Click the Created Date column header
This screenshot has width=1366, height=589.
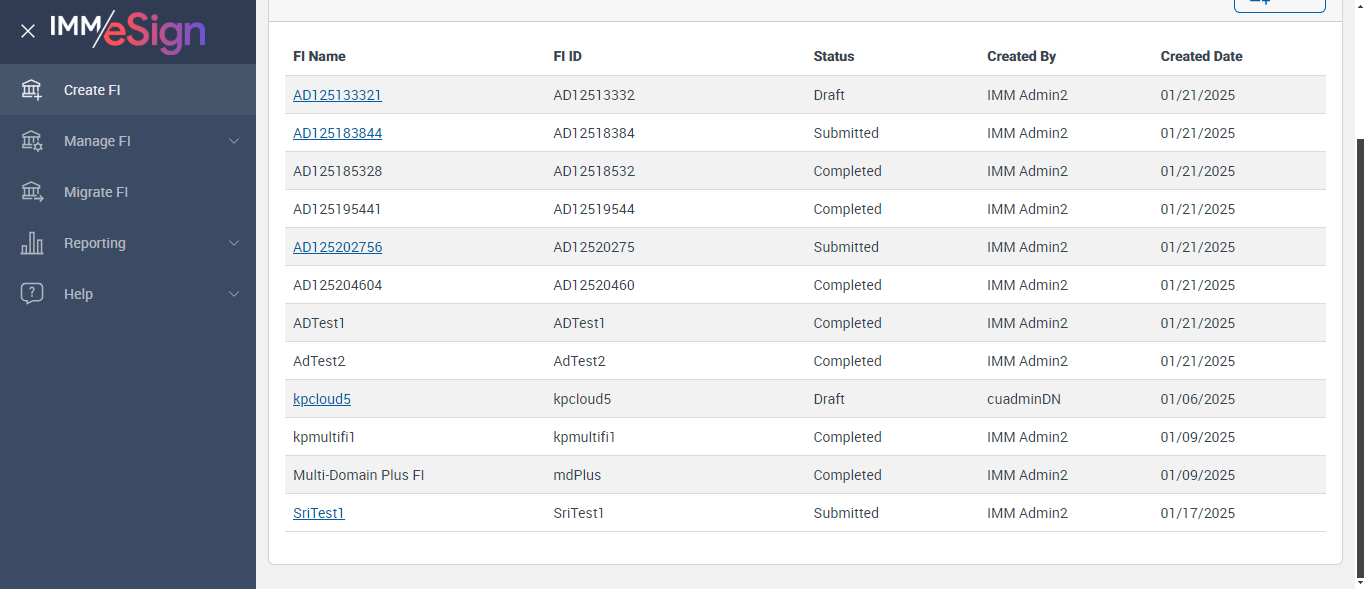click(x=1201, y=56)
